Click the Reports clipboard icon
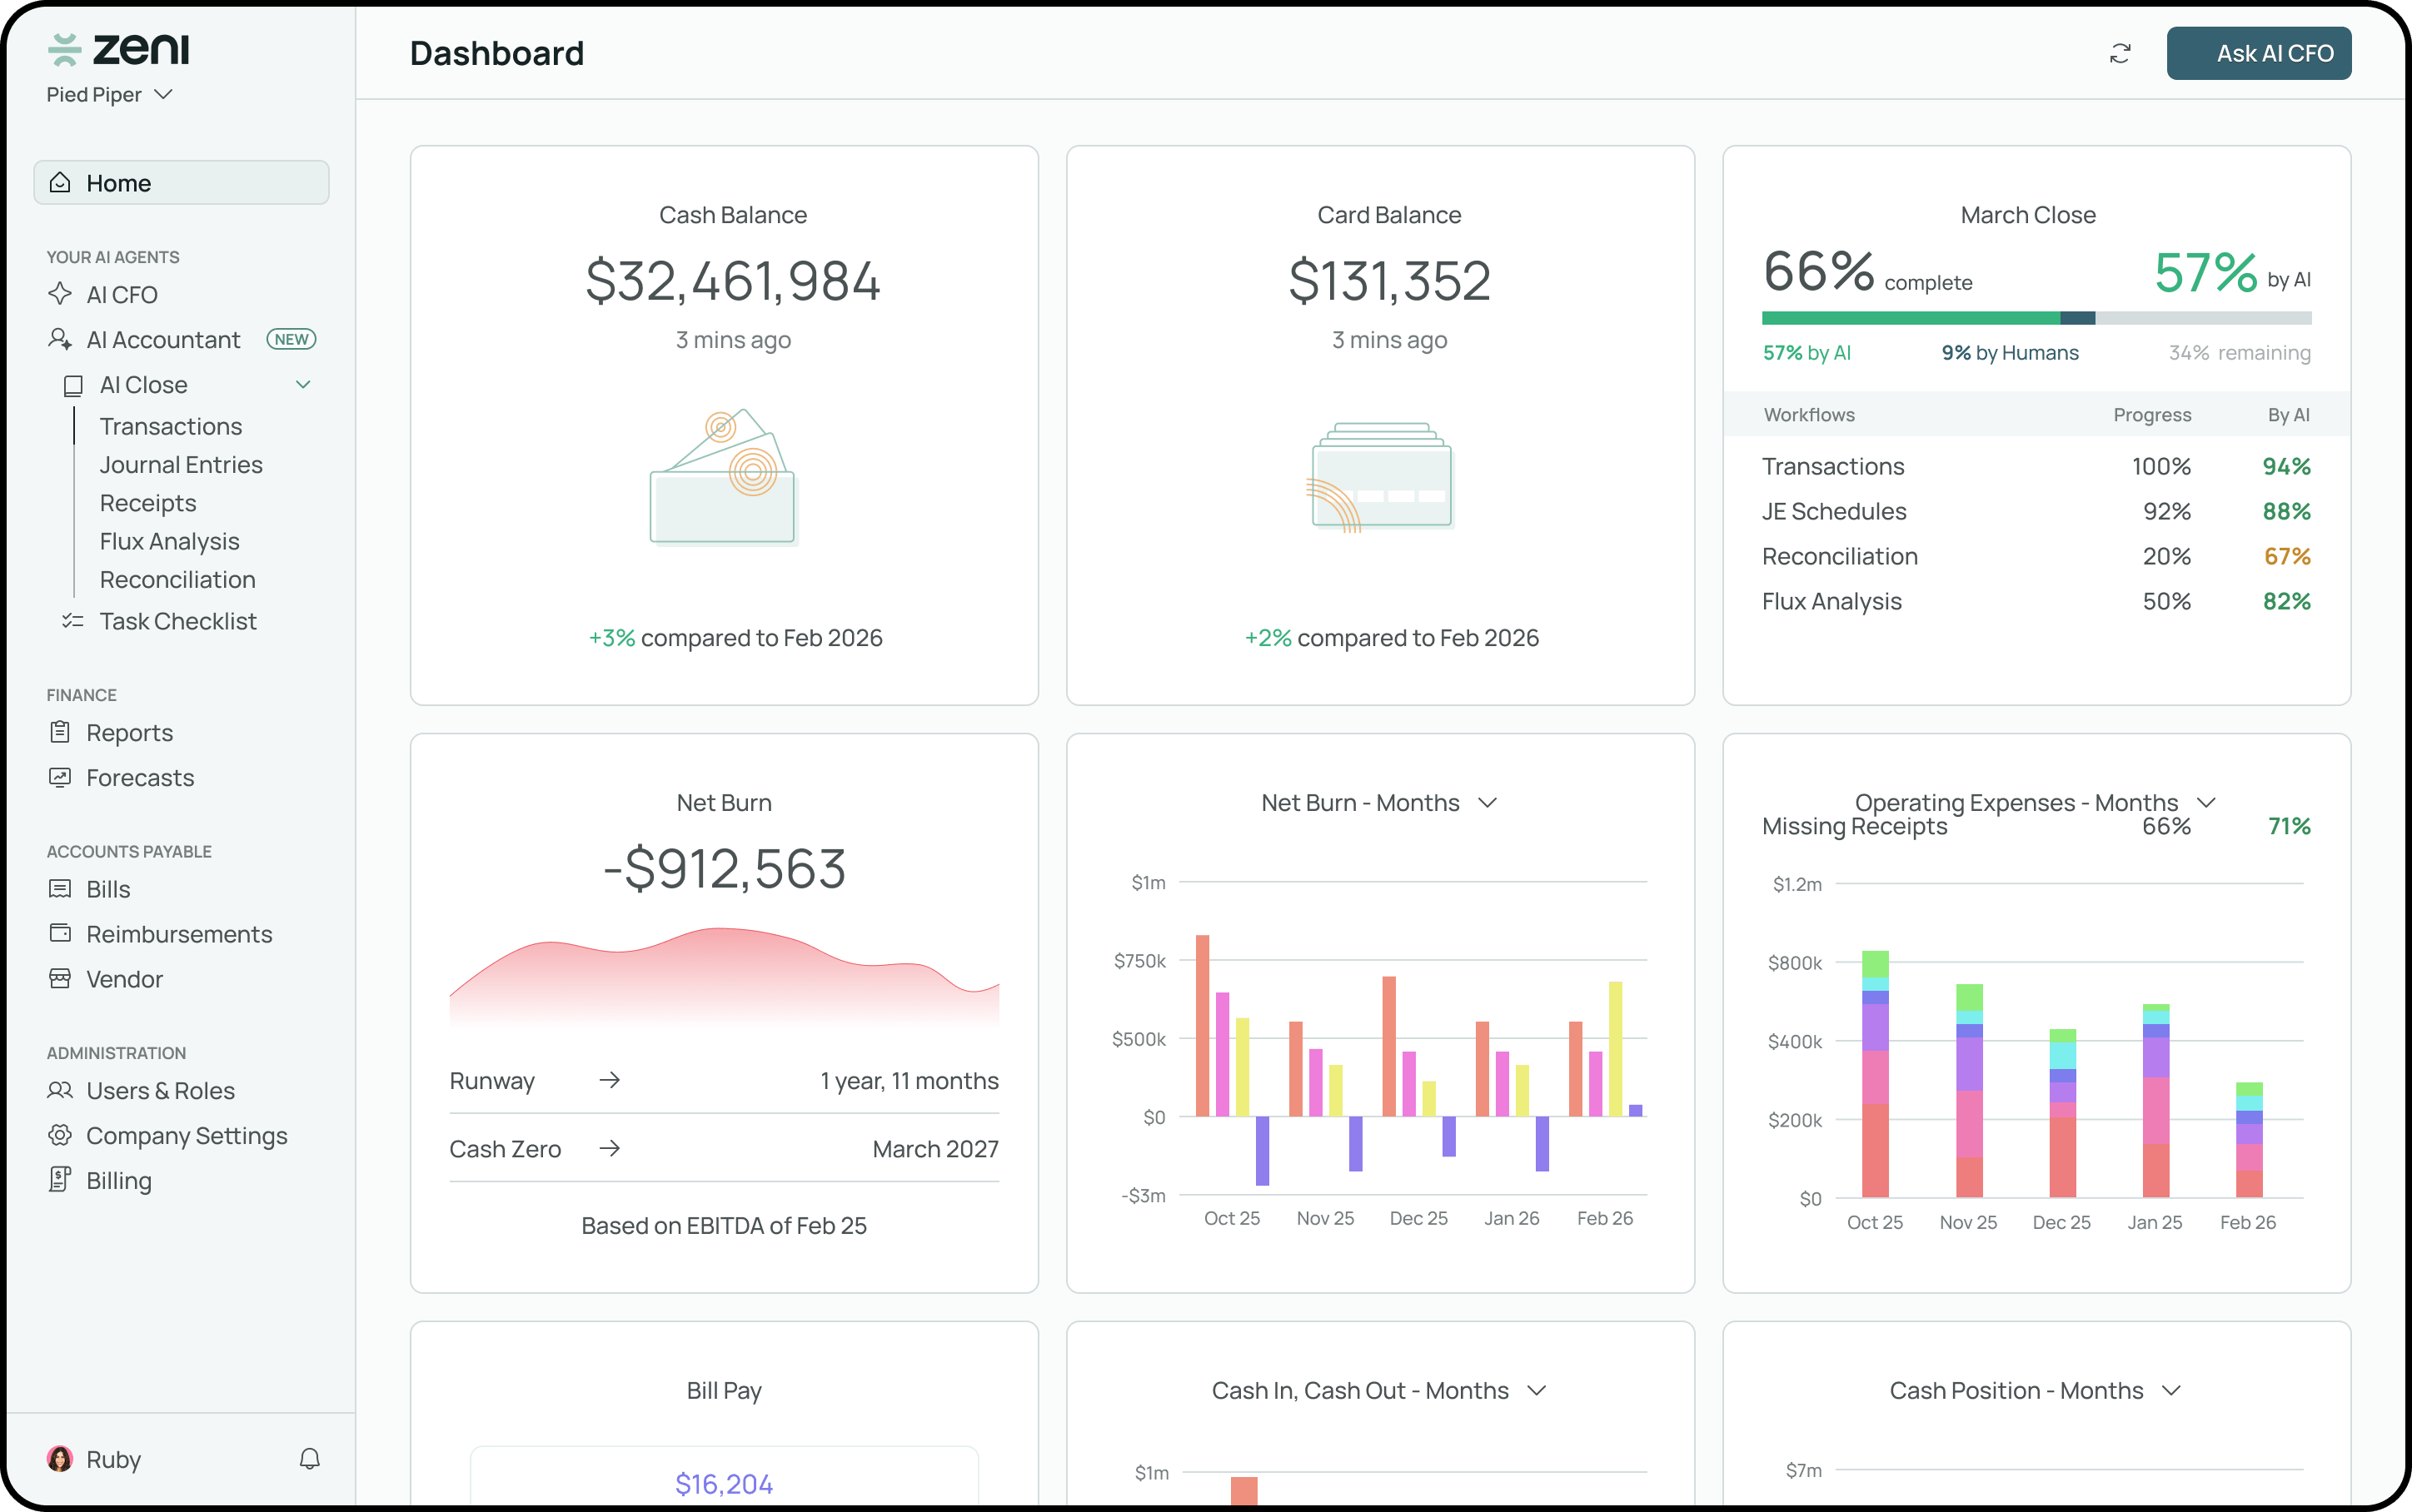This screenshot has height=1512, width=2412. pyautogui.click(x=60, y=732)
